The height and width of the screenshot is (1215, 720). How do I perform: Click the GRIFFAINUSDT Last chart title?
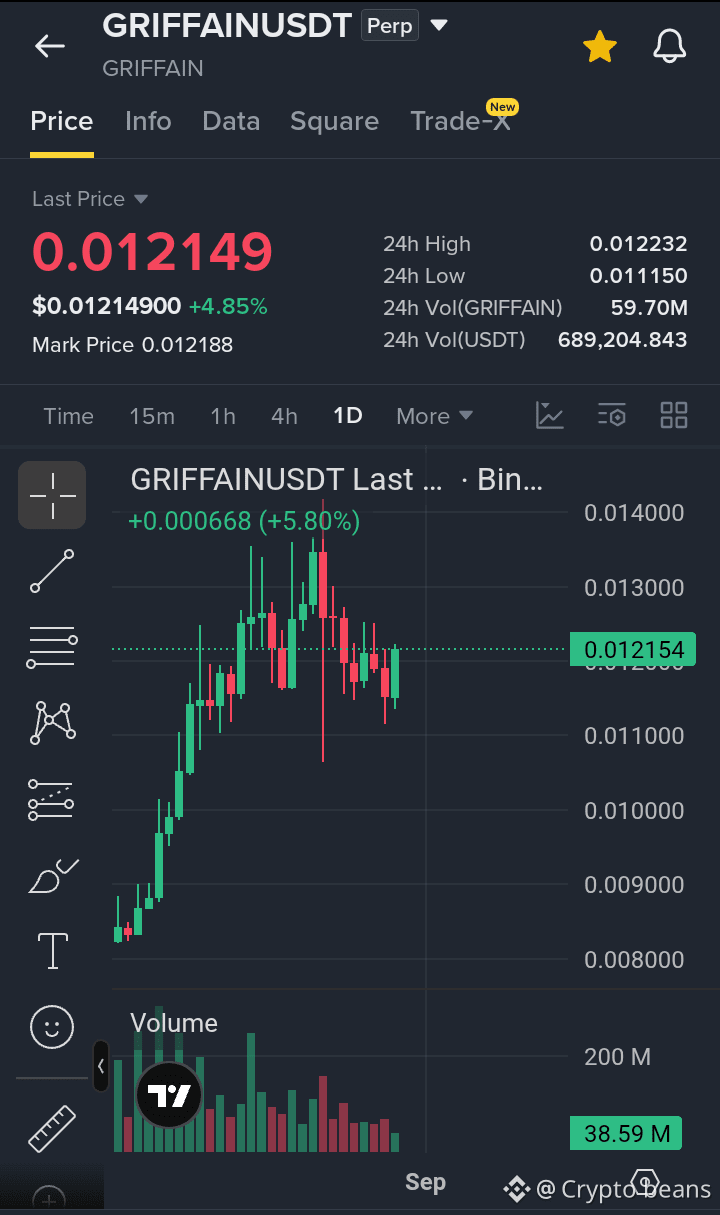[286, 480]
